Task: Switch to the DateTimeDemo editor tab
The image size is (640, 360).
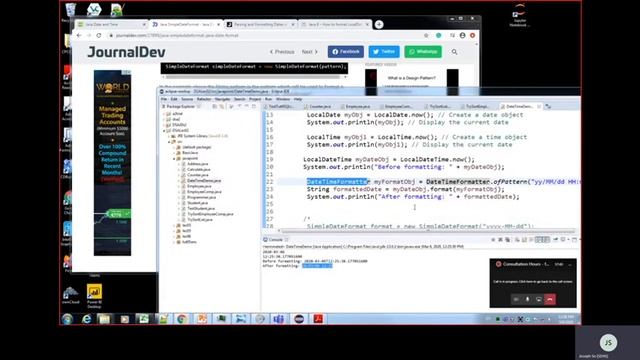Action: [x=519, y=107]
